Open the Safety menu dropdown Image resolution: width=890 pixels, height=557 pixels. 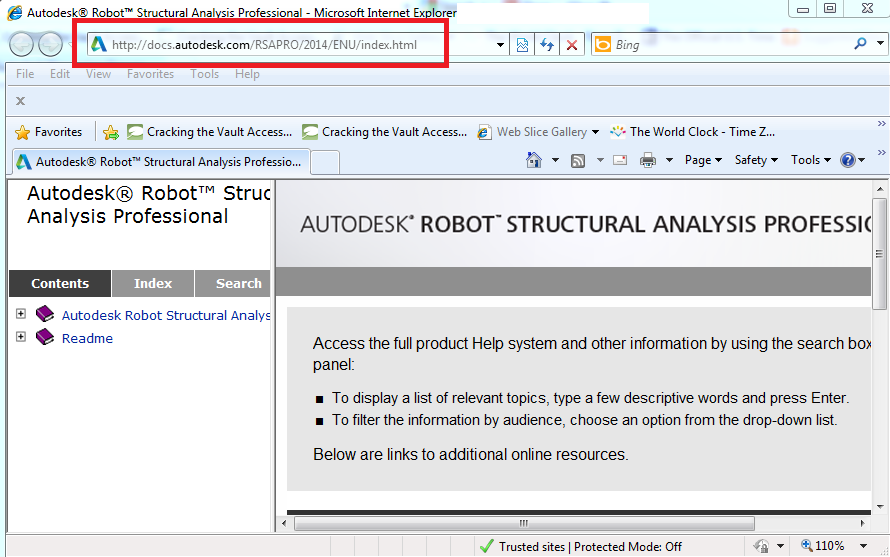pos(756,160)
